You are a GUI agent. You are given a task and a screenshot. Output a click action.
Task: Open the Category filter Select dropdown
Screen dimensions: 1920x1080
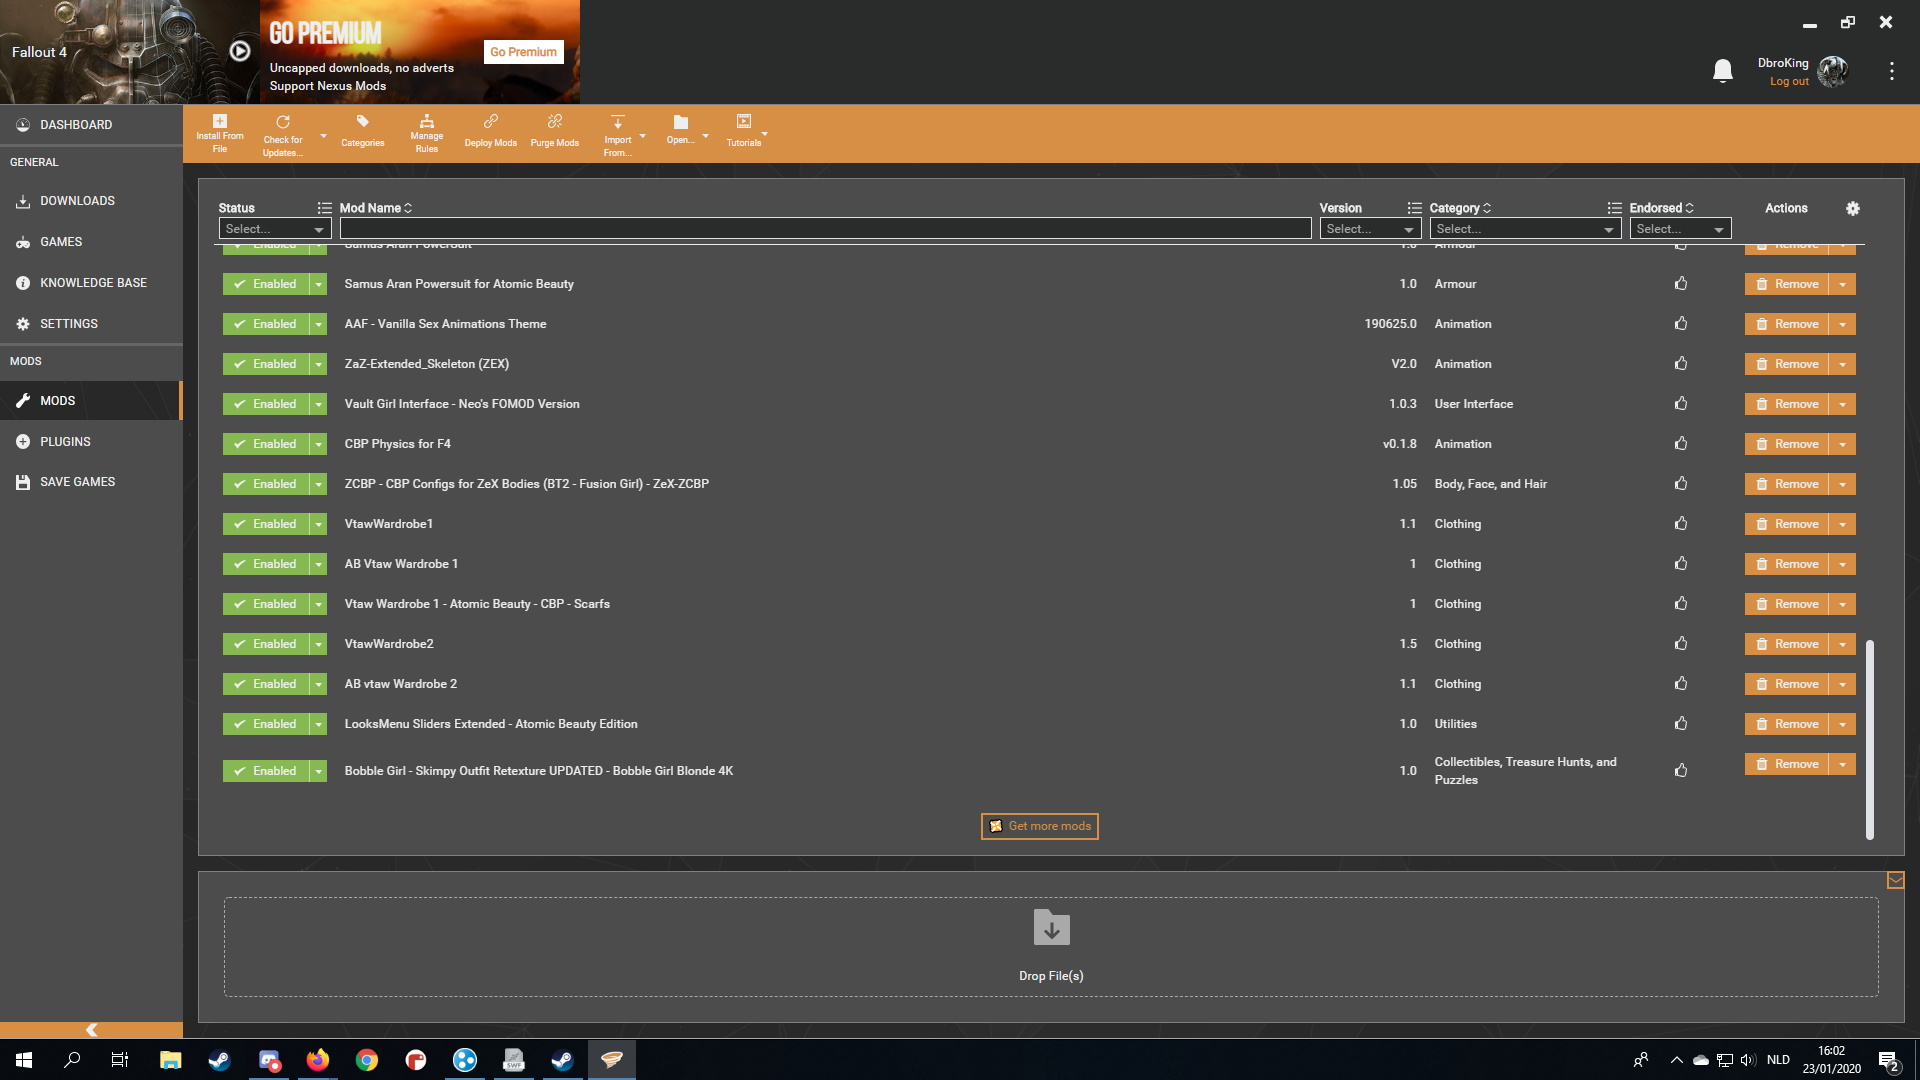point(1524,229)
